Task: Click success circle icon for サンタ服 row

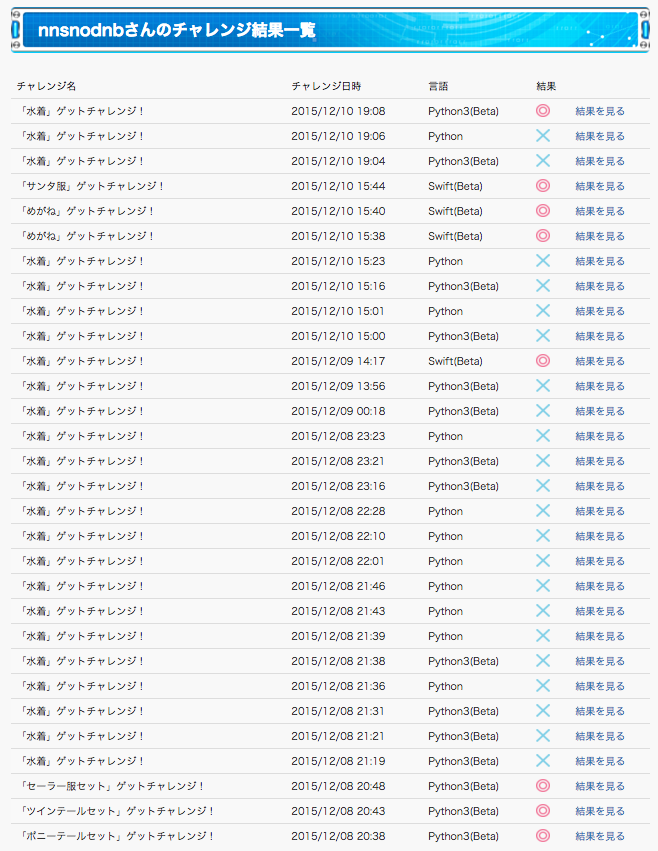Action: [x=543, y=186]
